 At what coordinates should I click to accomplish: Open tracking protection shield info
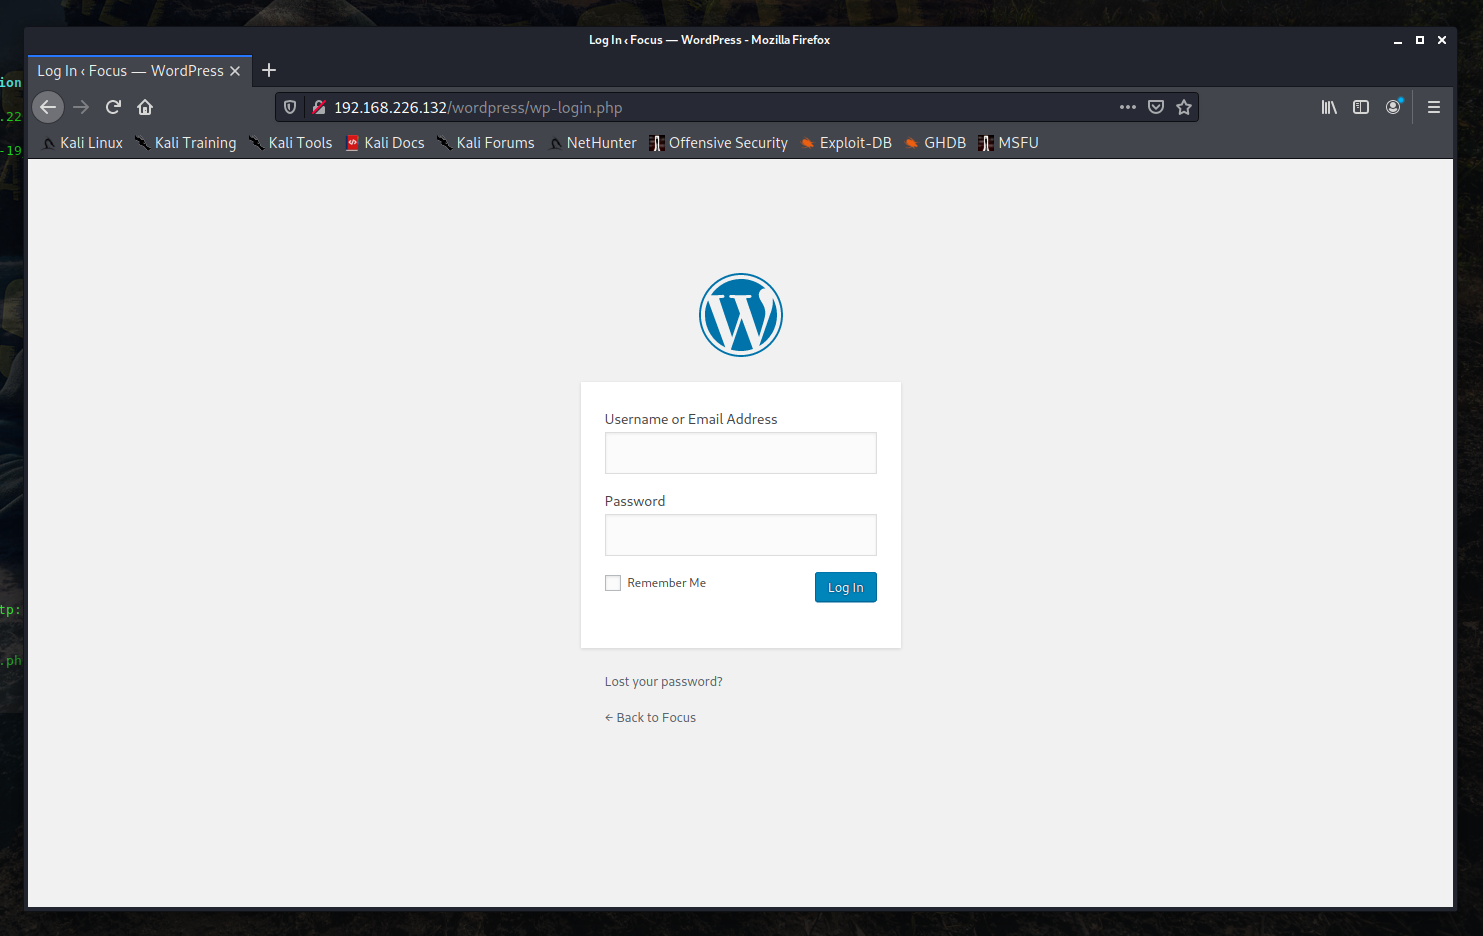pyautogui.click(x=290, y=107)
